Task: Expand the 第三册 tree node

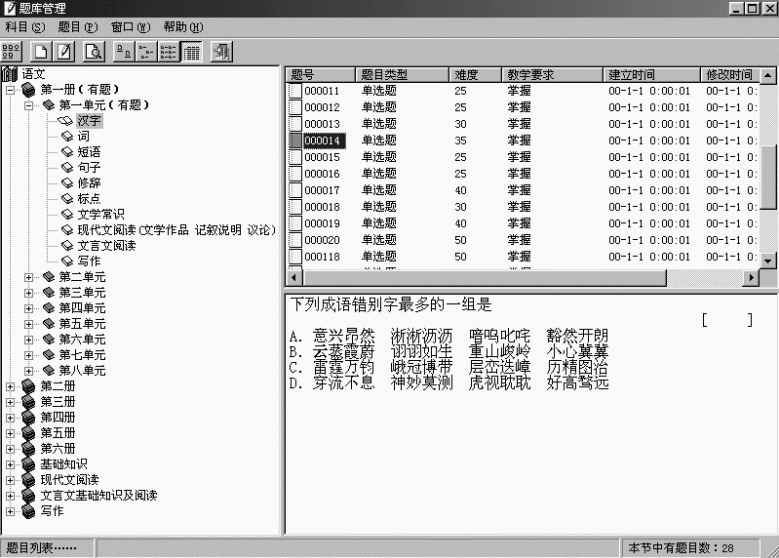Action: point(10,401)
